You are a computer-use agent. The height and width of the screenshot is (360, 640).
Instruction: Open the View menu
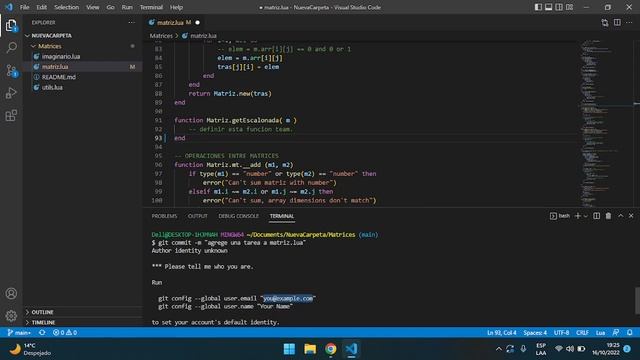click(x=93, y=7)
